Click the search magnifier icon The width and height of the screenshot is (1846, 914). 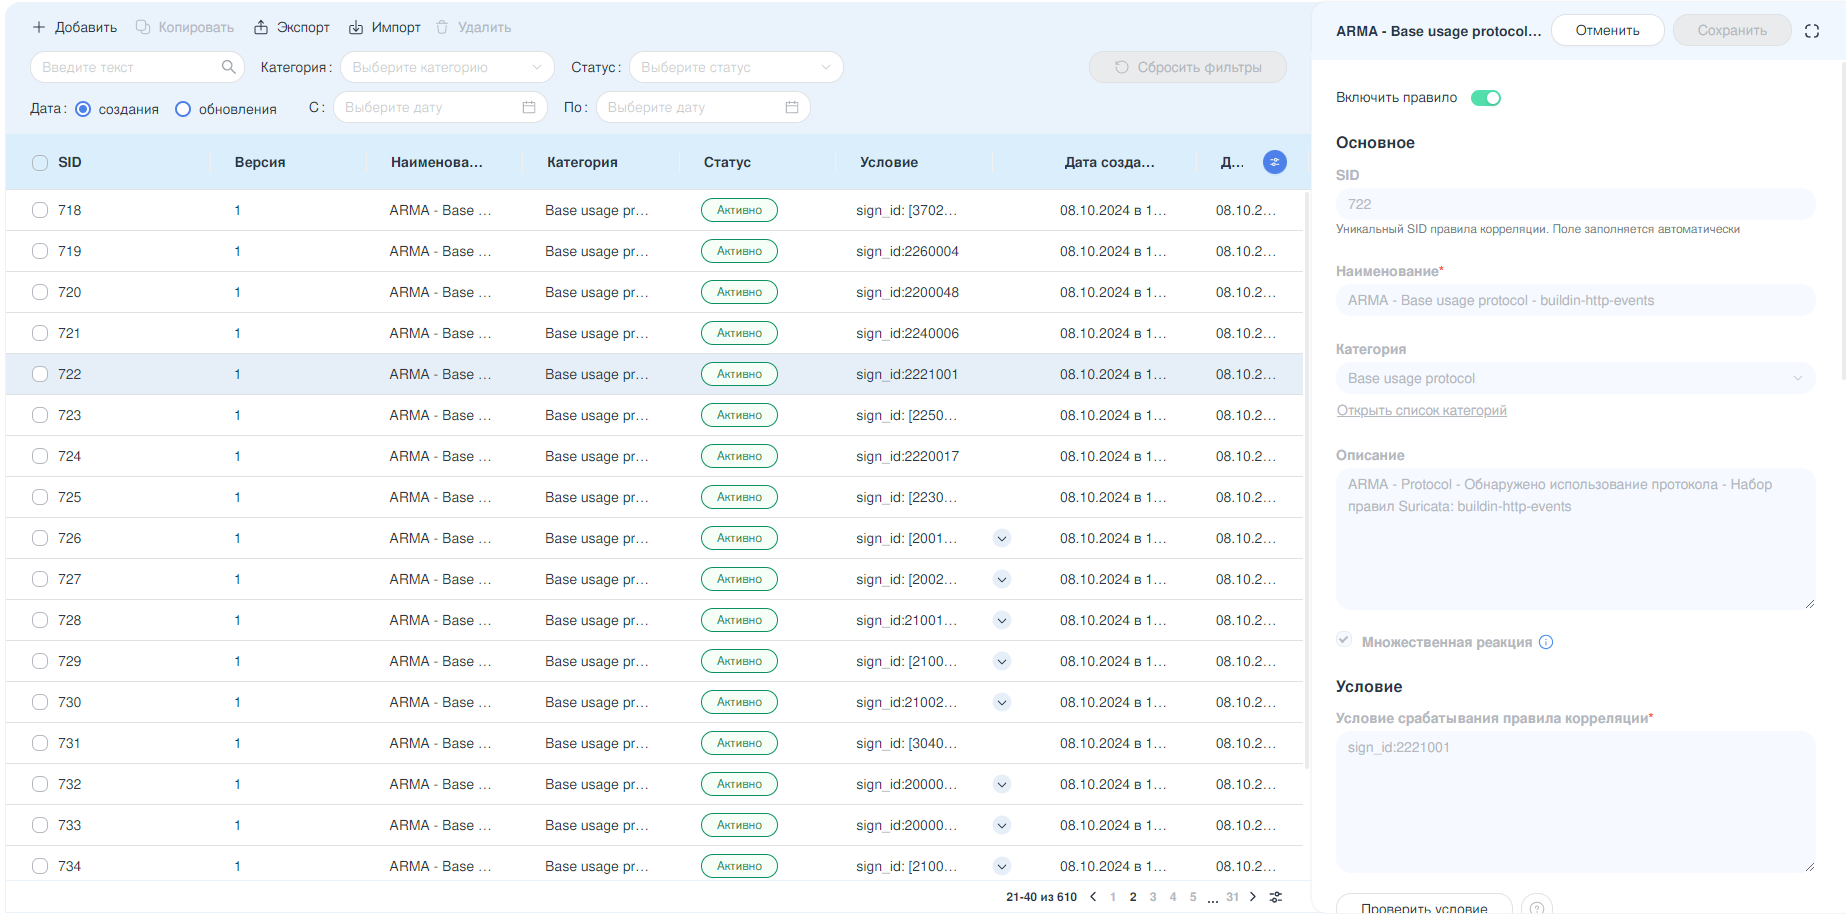228,67
